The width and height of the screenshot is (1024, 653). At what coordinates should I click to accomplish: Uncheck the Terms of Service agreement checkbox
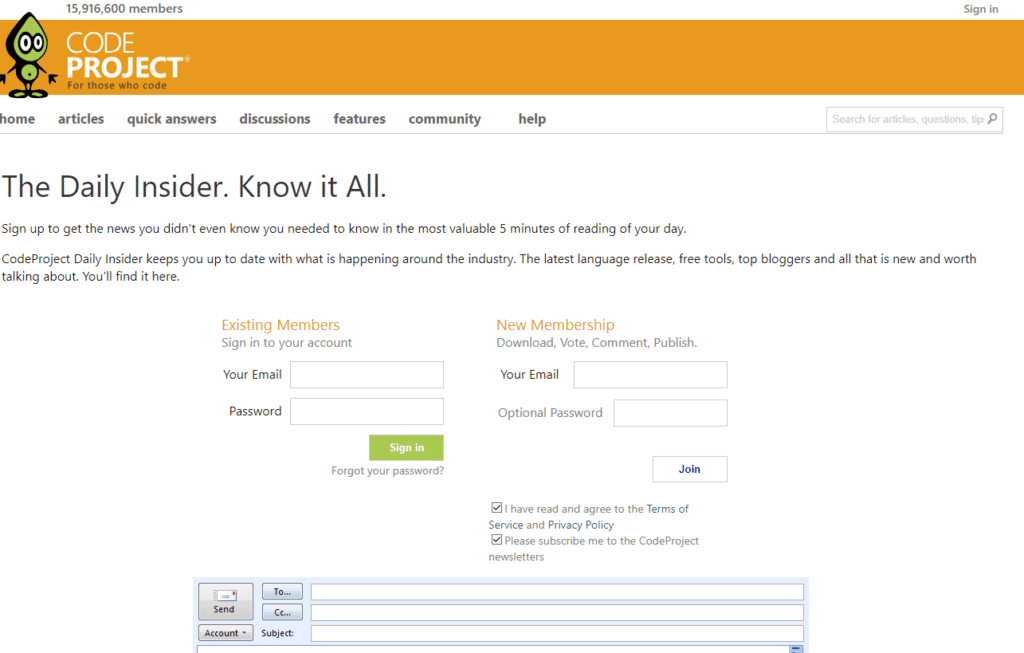[497, 507]
